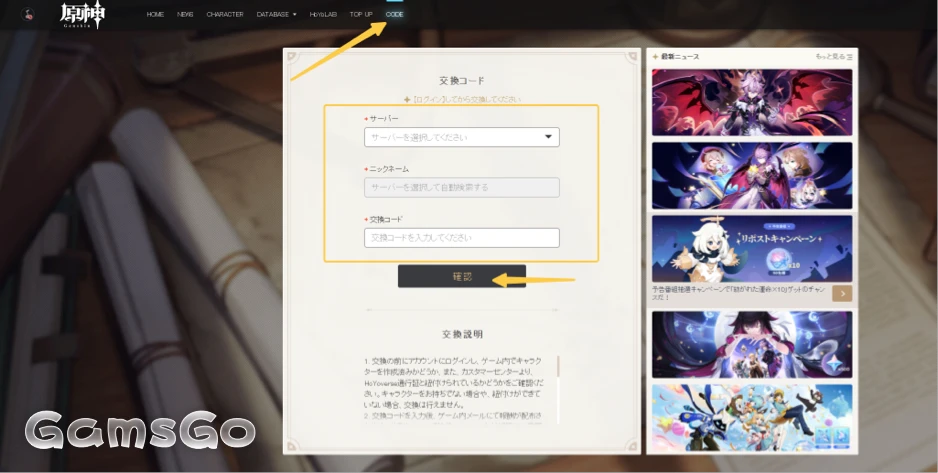The width and height of the screenshot is (938, 473).
Task: Click the Genshin Impact logo
Action: (81, 15)
